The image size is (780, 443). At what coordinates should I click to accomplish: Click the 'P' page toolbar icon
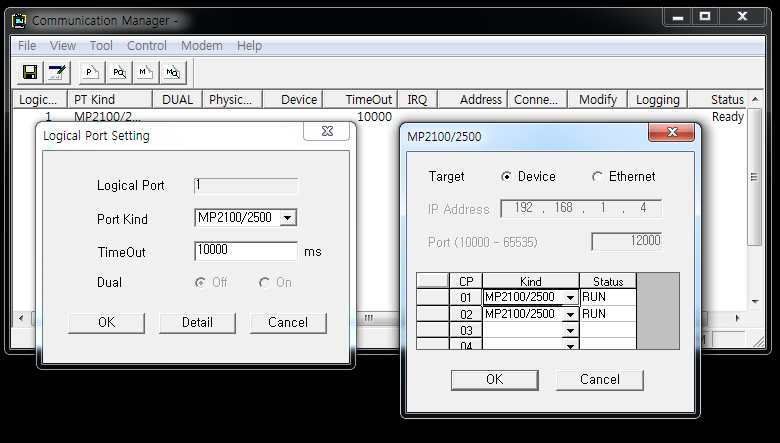92,73
